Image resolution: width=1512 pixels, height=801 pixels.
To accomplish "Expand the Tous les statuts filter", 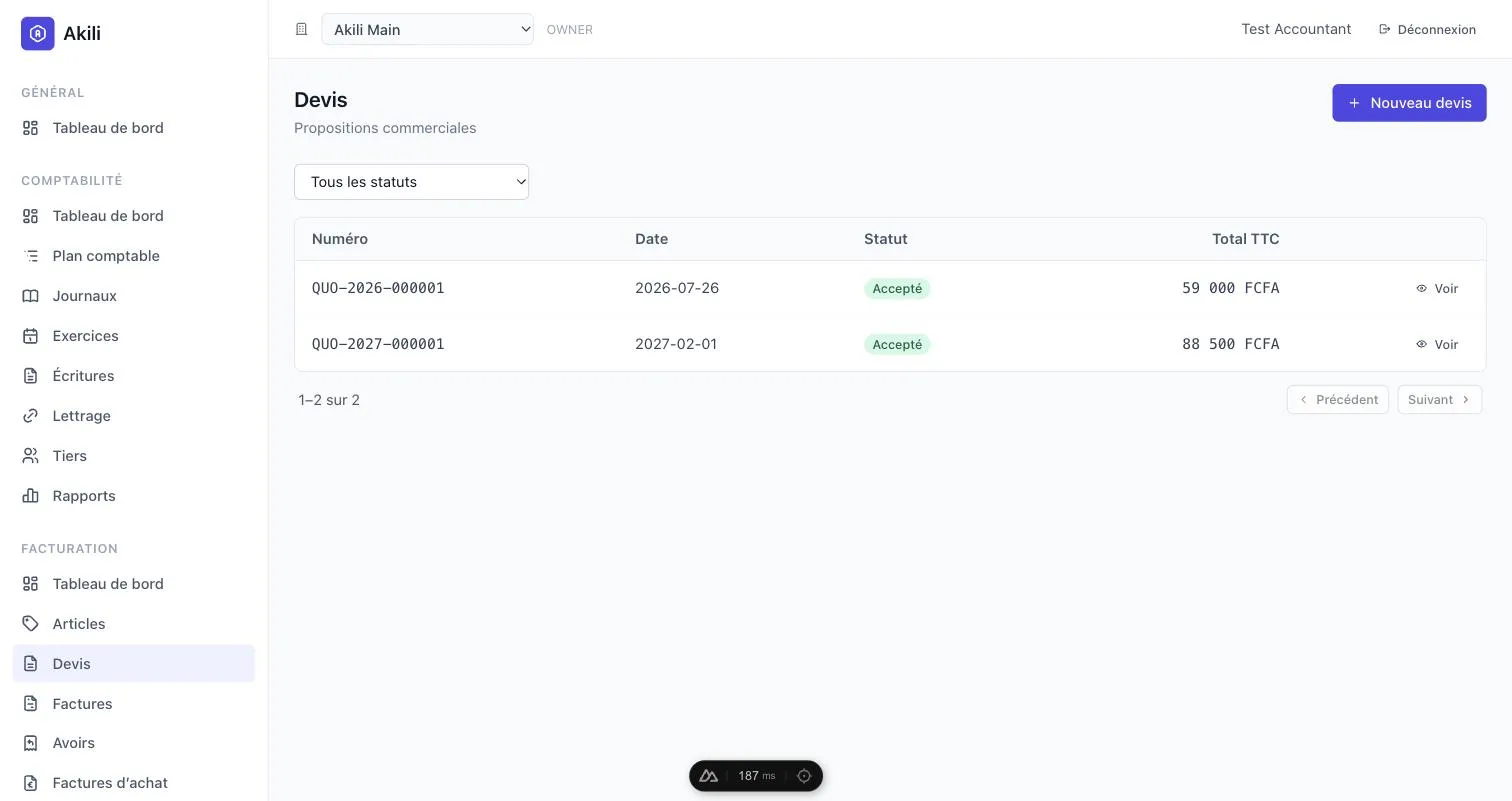I will pyautogui.click(x=411, y=182).
